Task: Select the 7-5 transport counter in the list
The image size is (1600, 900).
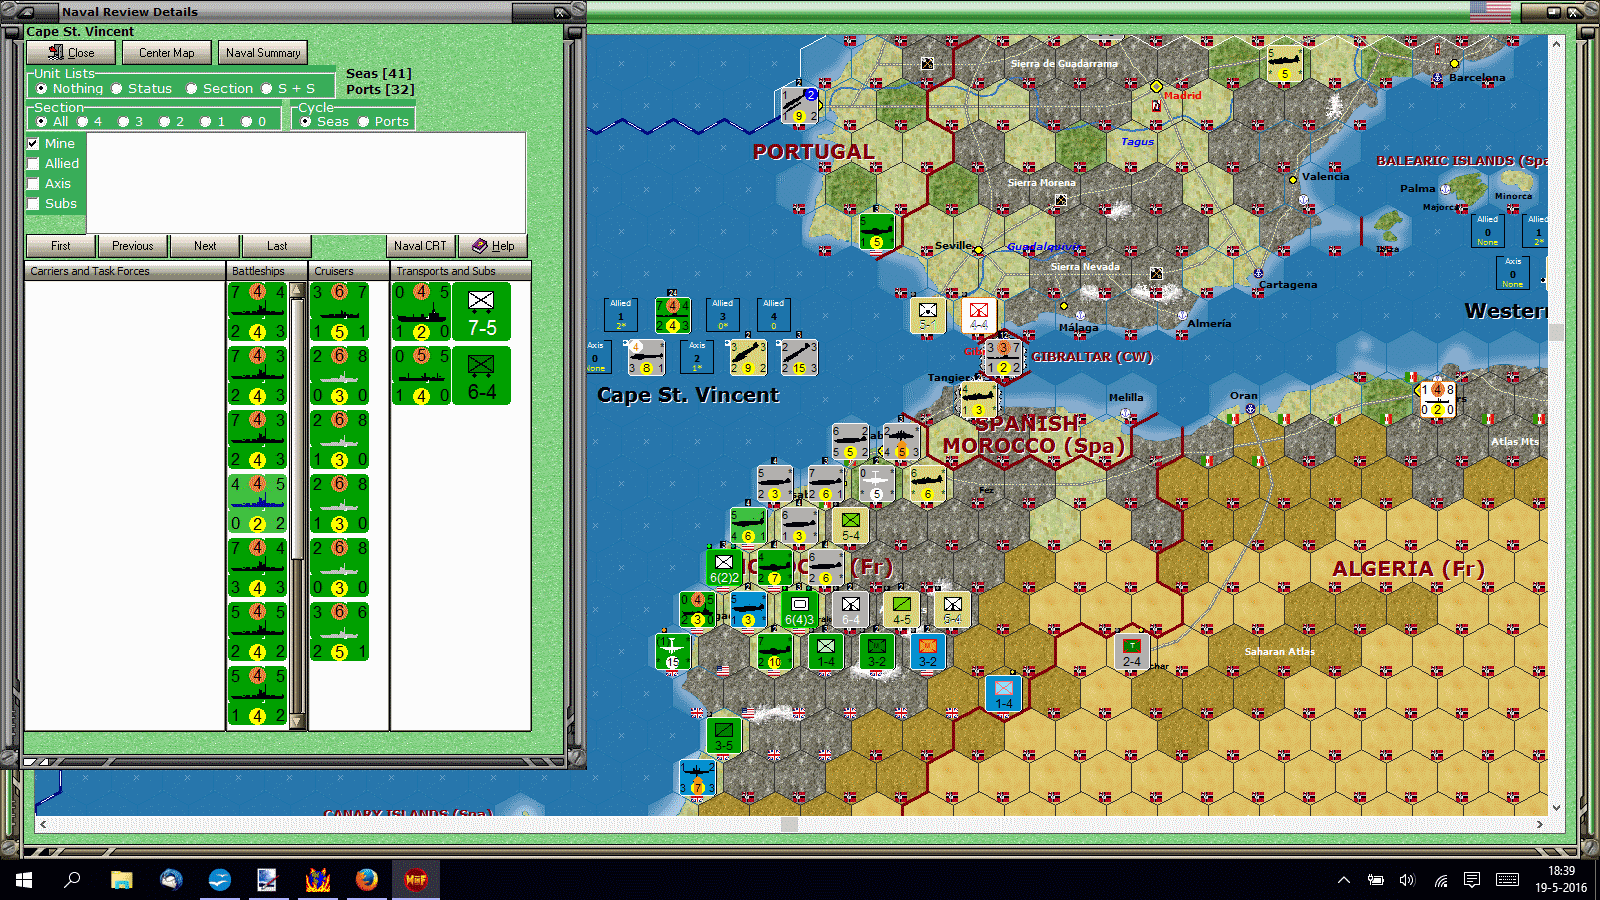Action: [x=481, y=312]
